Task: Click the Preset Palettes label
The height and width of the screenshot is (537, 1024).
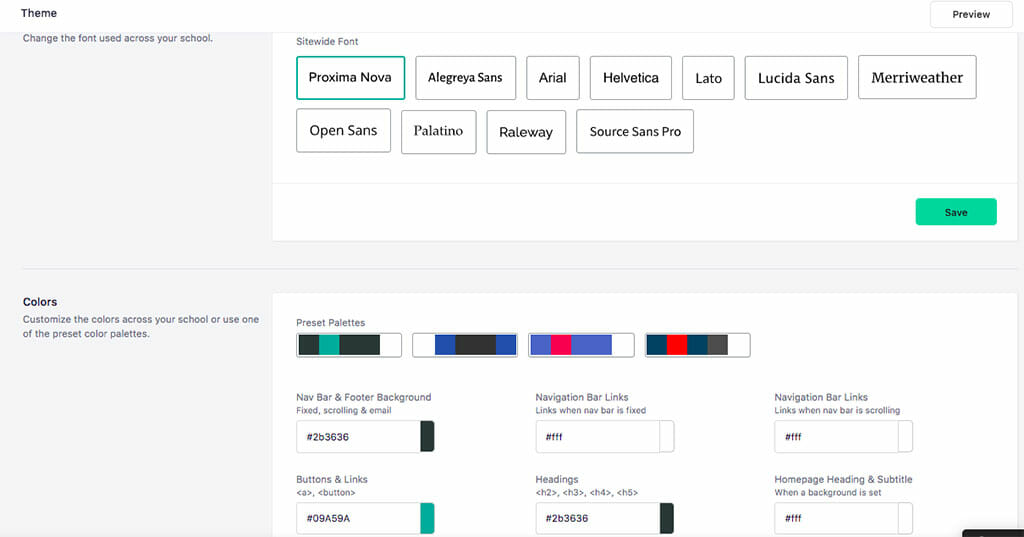Action: (330, 323)
